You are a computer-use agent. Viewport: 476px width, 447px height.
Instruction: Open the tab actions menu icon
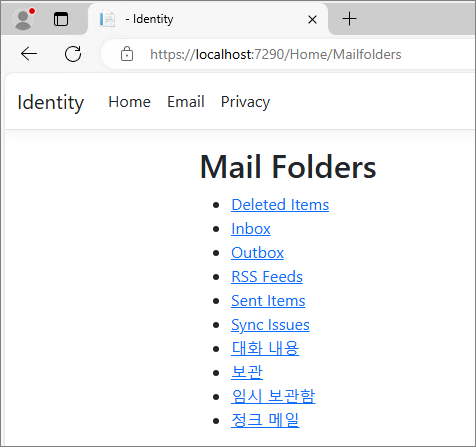pos(61,19)
